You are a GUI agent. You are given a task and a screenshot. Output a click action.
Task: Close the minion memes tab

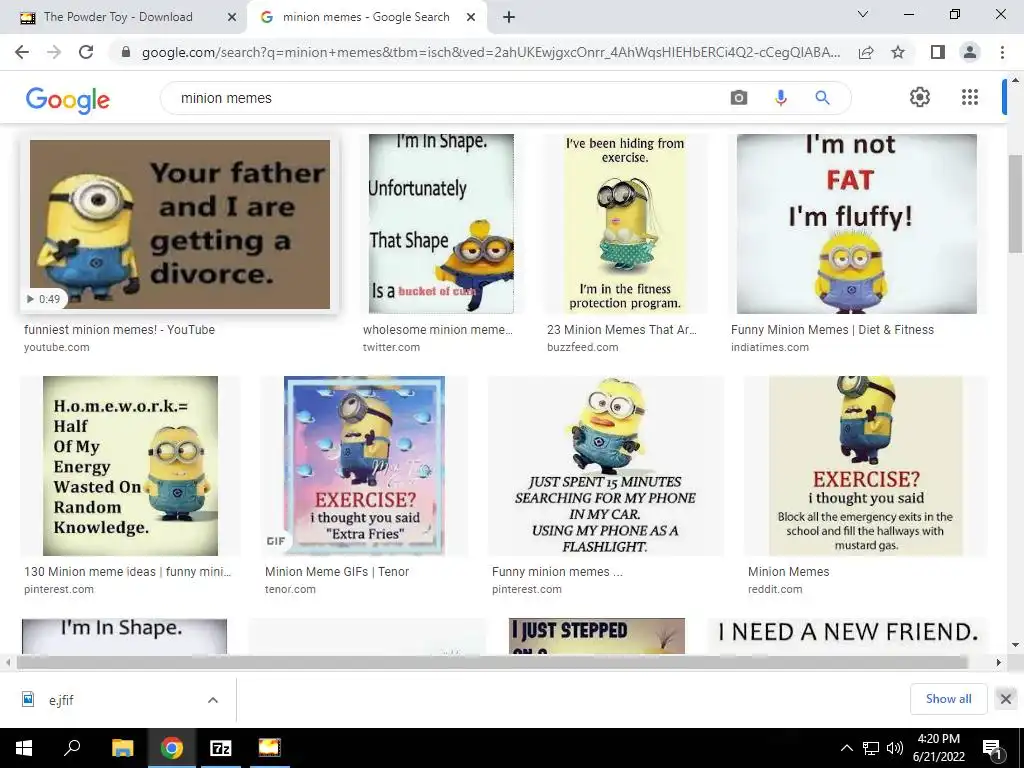click(x=471, y=17)
